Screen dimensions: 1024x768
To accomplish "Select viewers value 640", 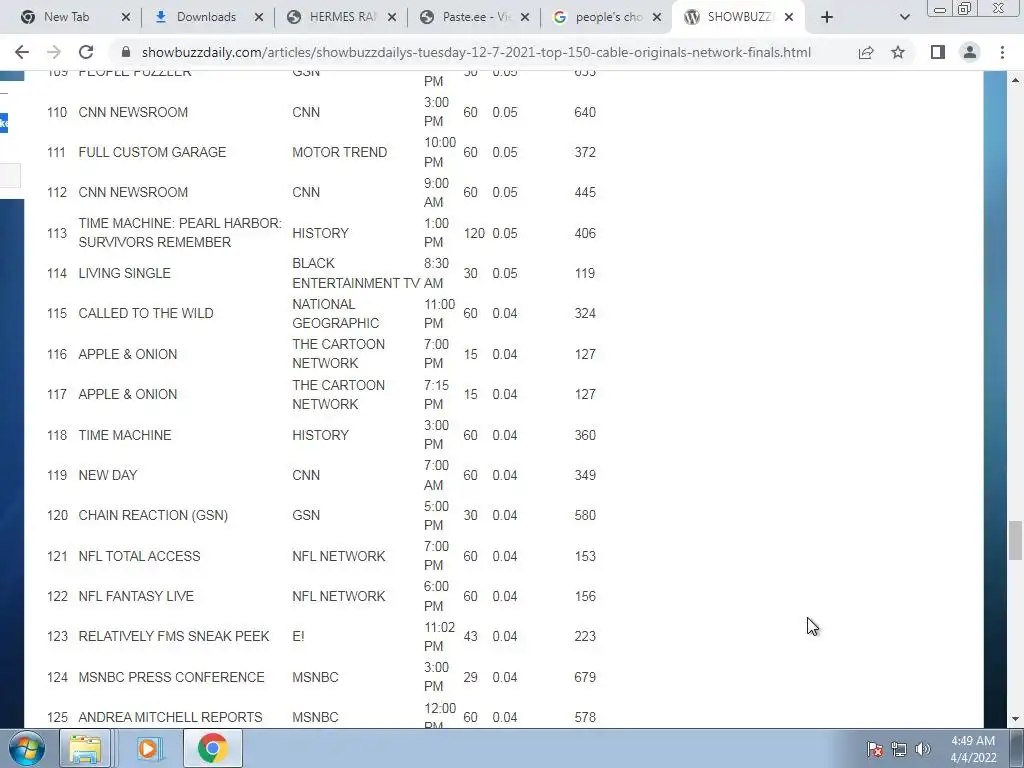I will pyautogui.click(x=584, y=112).
